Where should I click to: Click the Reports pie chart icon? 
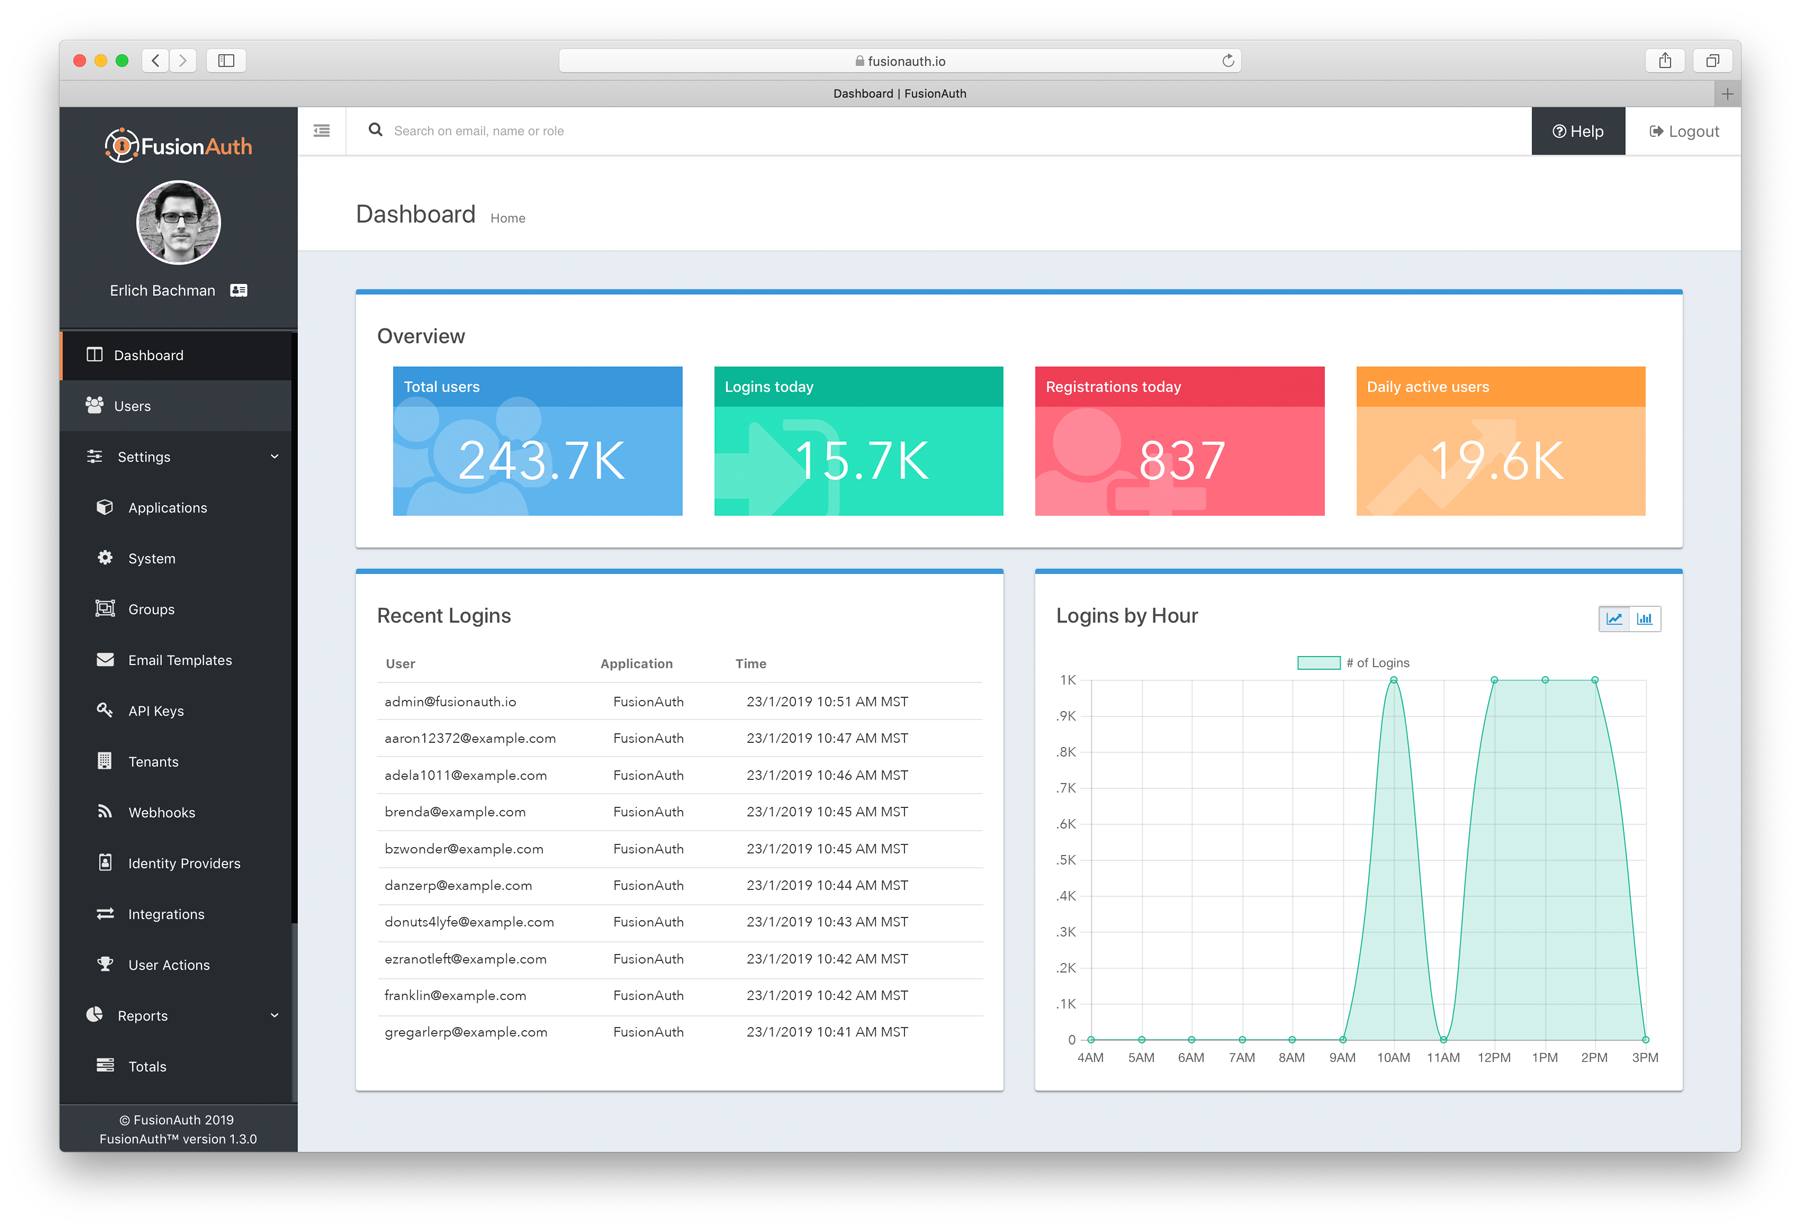[x=95, y=1015]
